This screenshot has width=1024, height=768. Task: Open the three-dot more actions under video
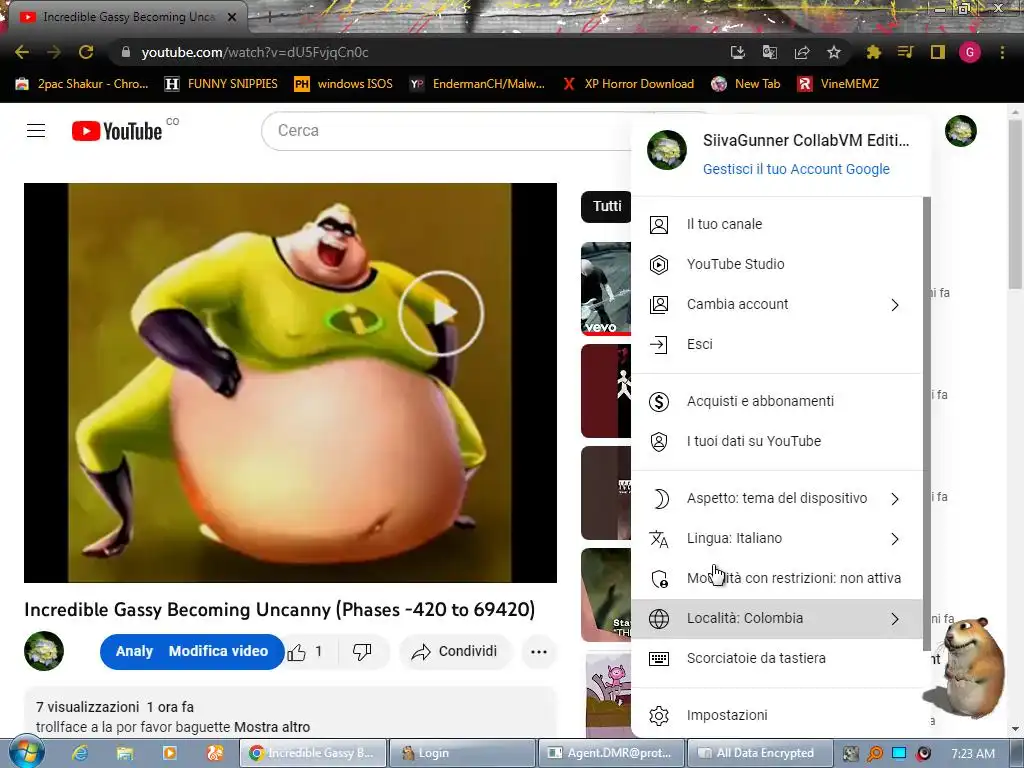[539, 652]
